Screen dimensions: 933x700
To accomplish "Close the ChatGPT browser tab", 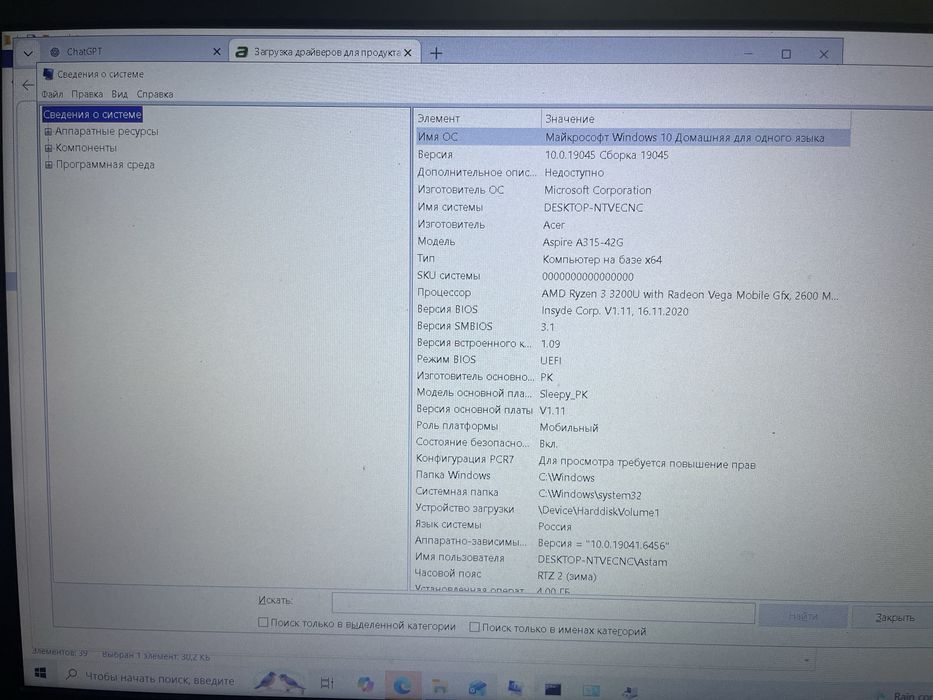I will coord(217,52).
